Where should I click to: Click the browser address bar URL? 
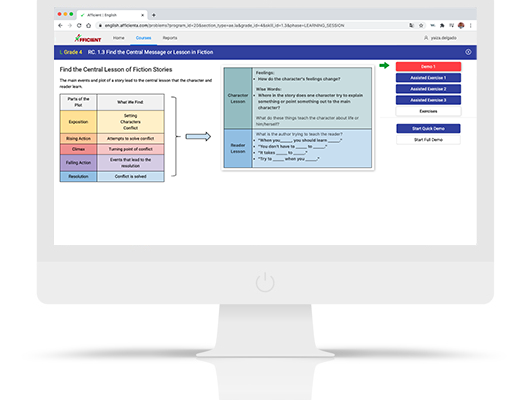[x=224, y=25]
